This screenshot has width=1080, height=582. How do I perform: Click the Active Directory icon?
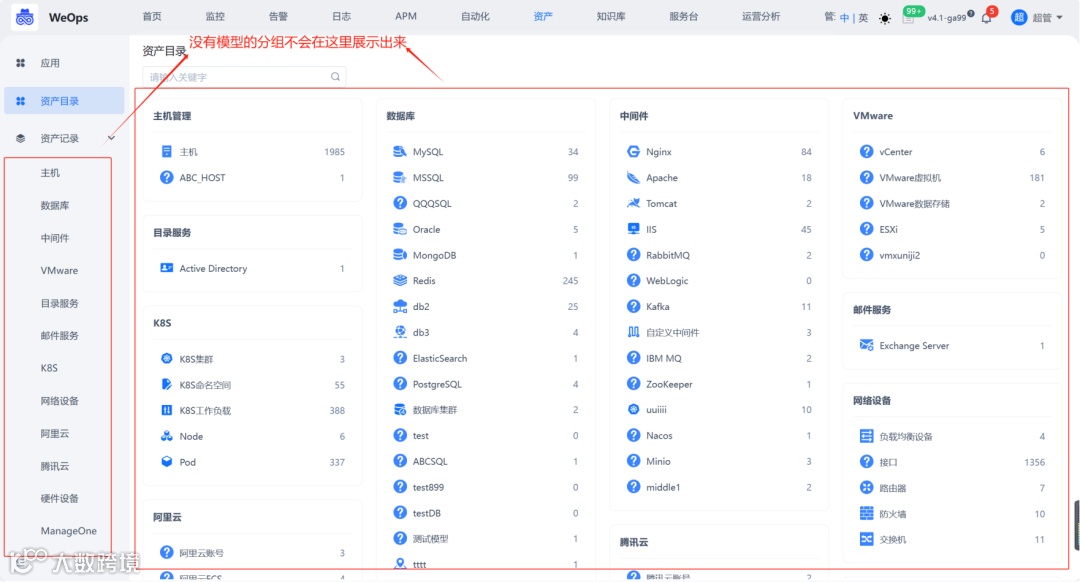tap(166, 268)
